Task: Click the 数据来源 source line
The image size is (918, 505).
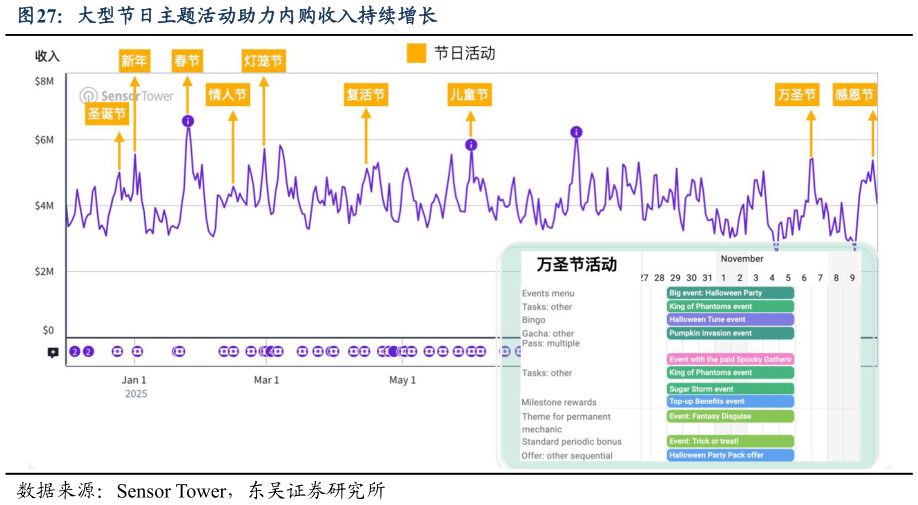Action: coord(201,490)
